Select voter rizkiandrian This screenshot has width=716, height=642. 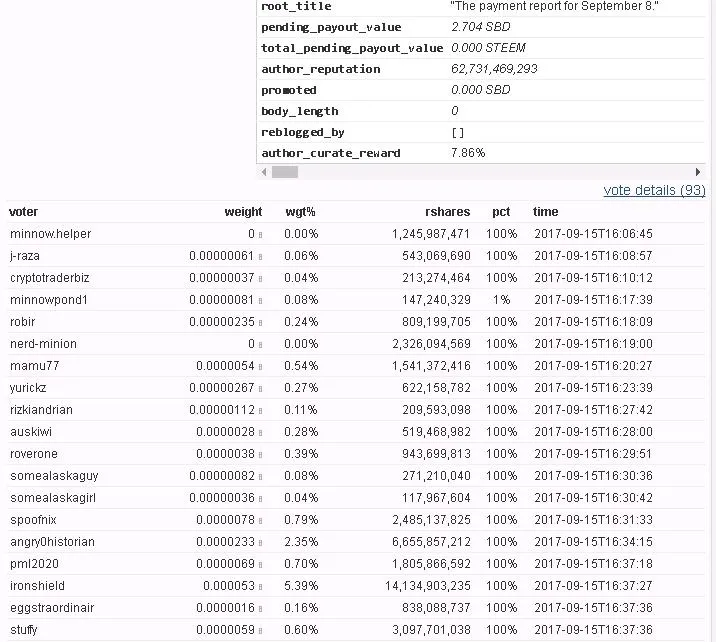pyautogui.click(x=41, y=410)
